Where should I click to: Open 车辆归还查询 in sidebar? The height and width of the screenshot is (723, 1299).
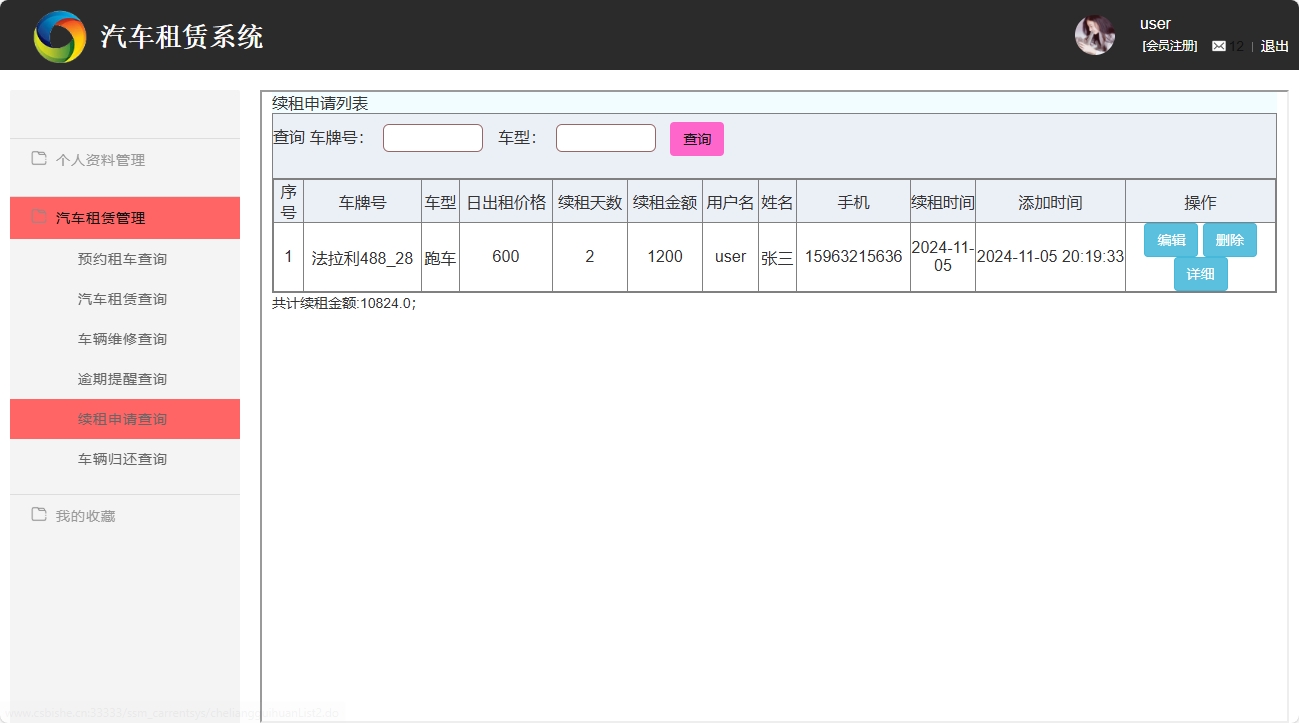pyautogui.click(x=122, y=459)
